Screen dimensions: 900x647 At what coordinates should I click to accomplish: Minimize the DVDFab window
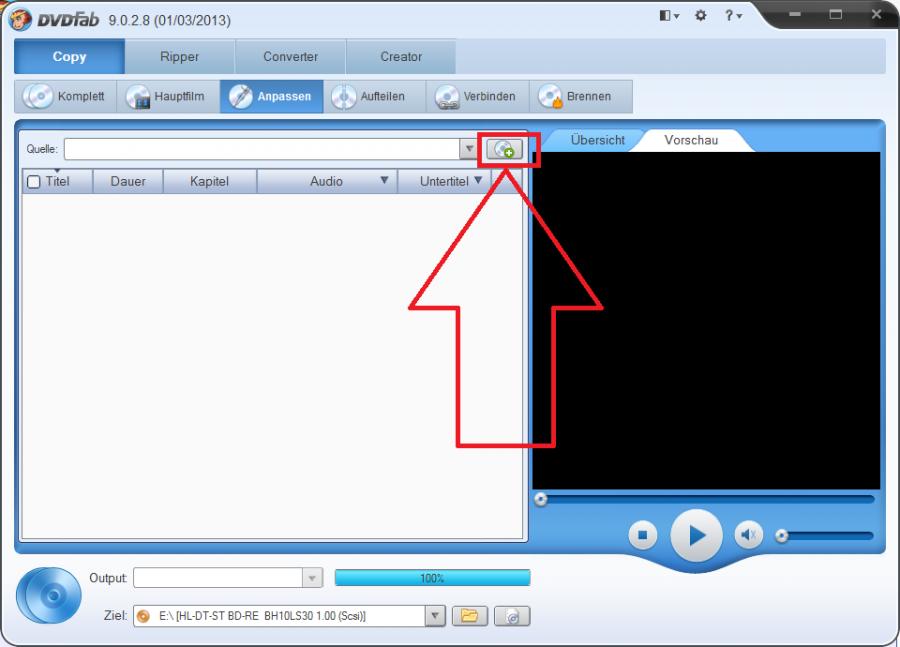(x=794, y=14)
